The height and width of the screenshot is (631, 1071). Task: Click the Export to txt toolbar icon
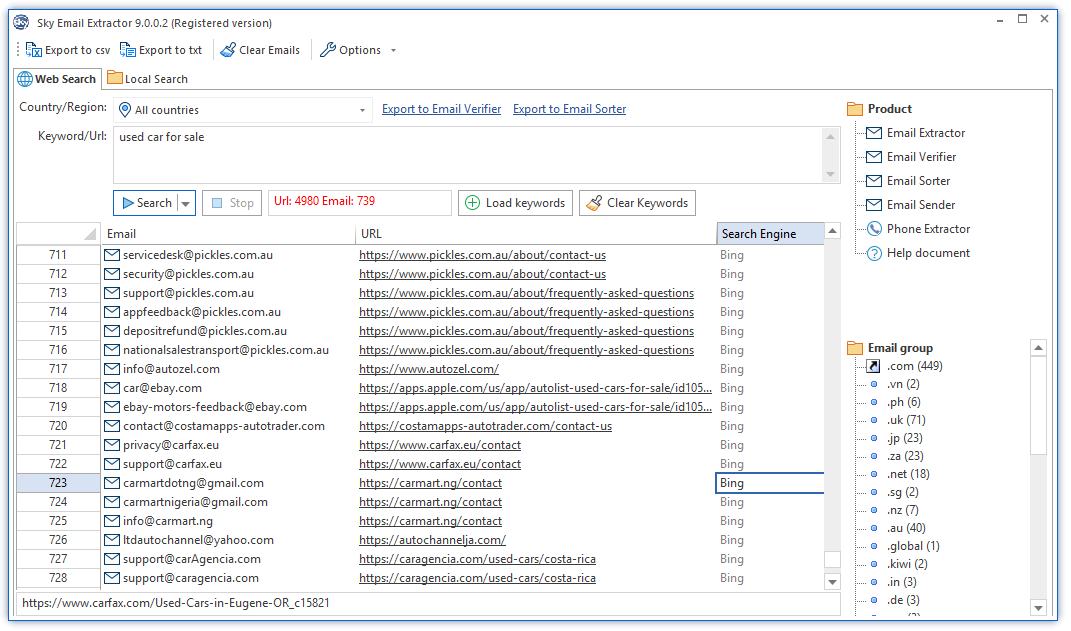128,50
